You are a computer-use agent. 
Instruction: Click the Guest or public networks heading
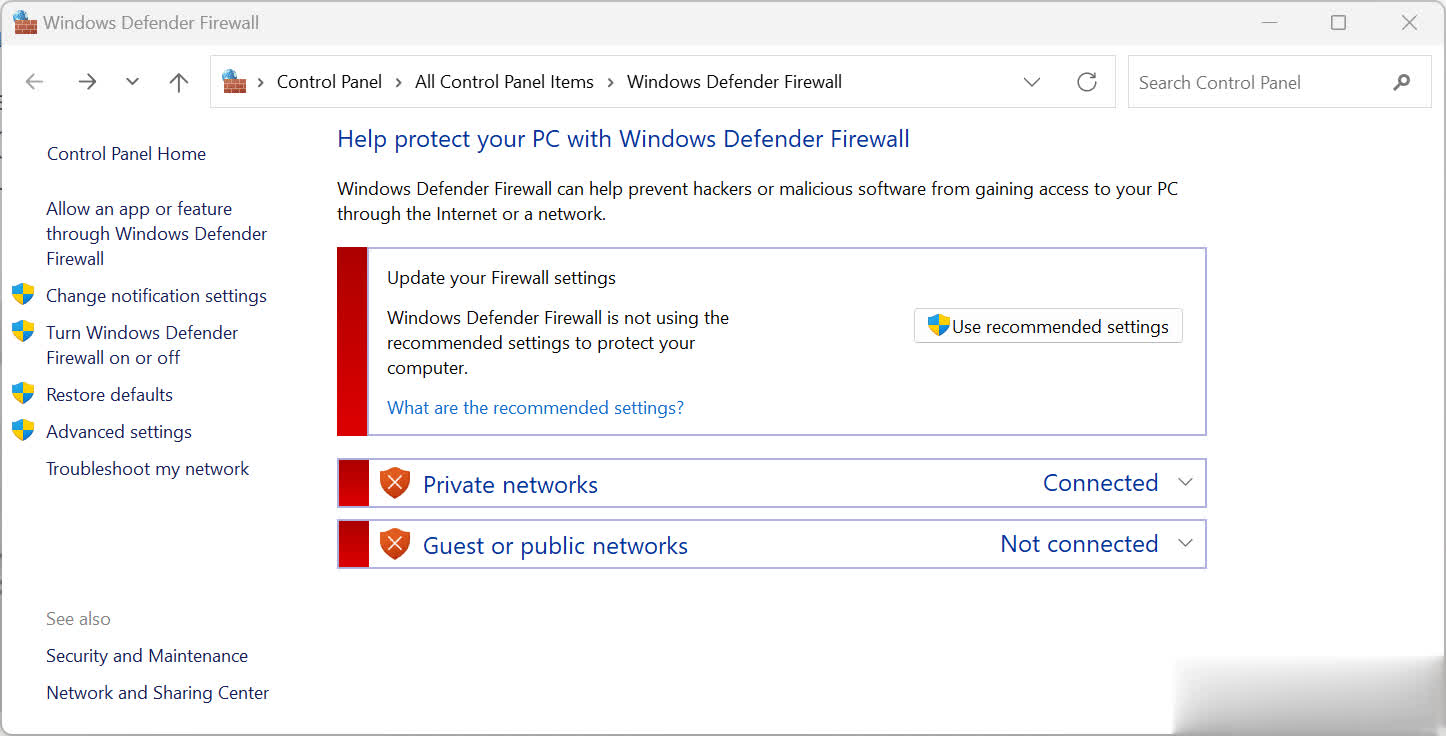click(x=555, y=546)
